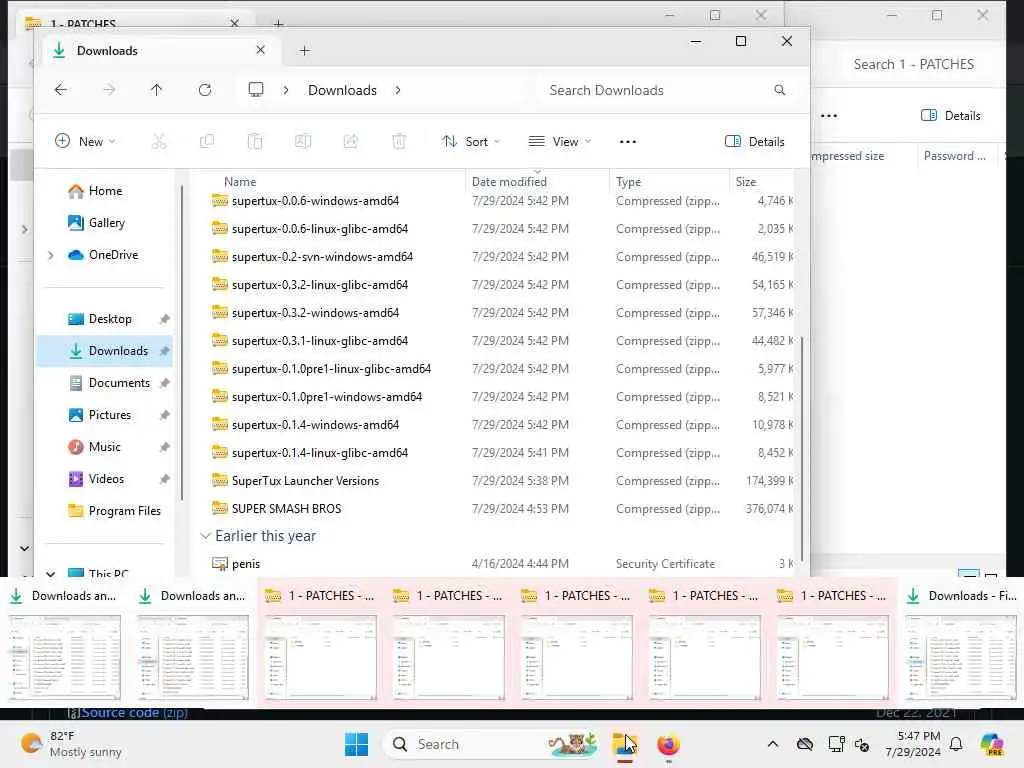1024x768 pixels.
Task: Open the New dropdown menu
Action: click(x=86, y=141)
